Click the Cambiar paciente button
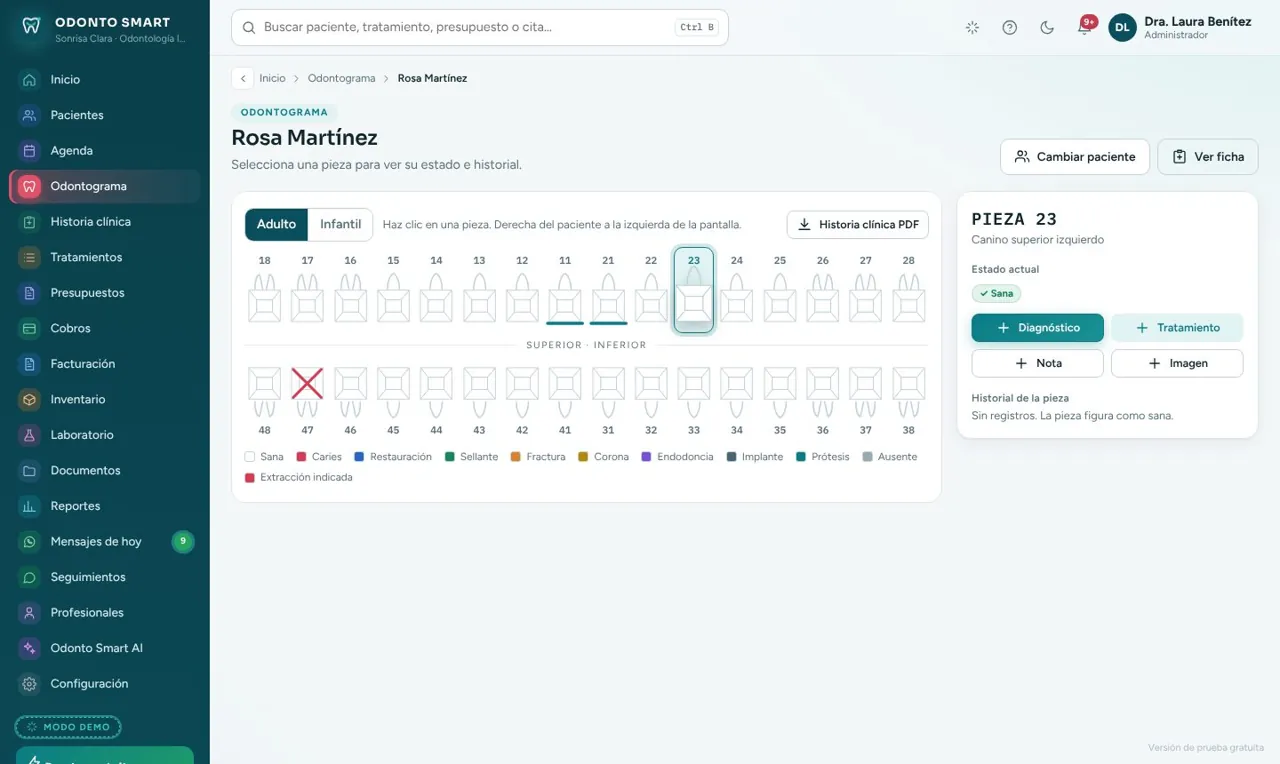1280x764 pixels. (x=1075, y=157)
